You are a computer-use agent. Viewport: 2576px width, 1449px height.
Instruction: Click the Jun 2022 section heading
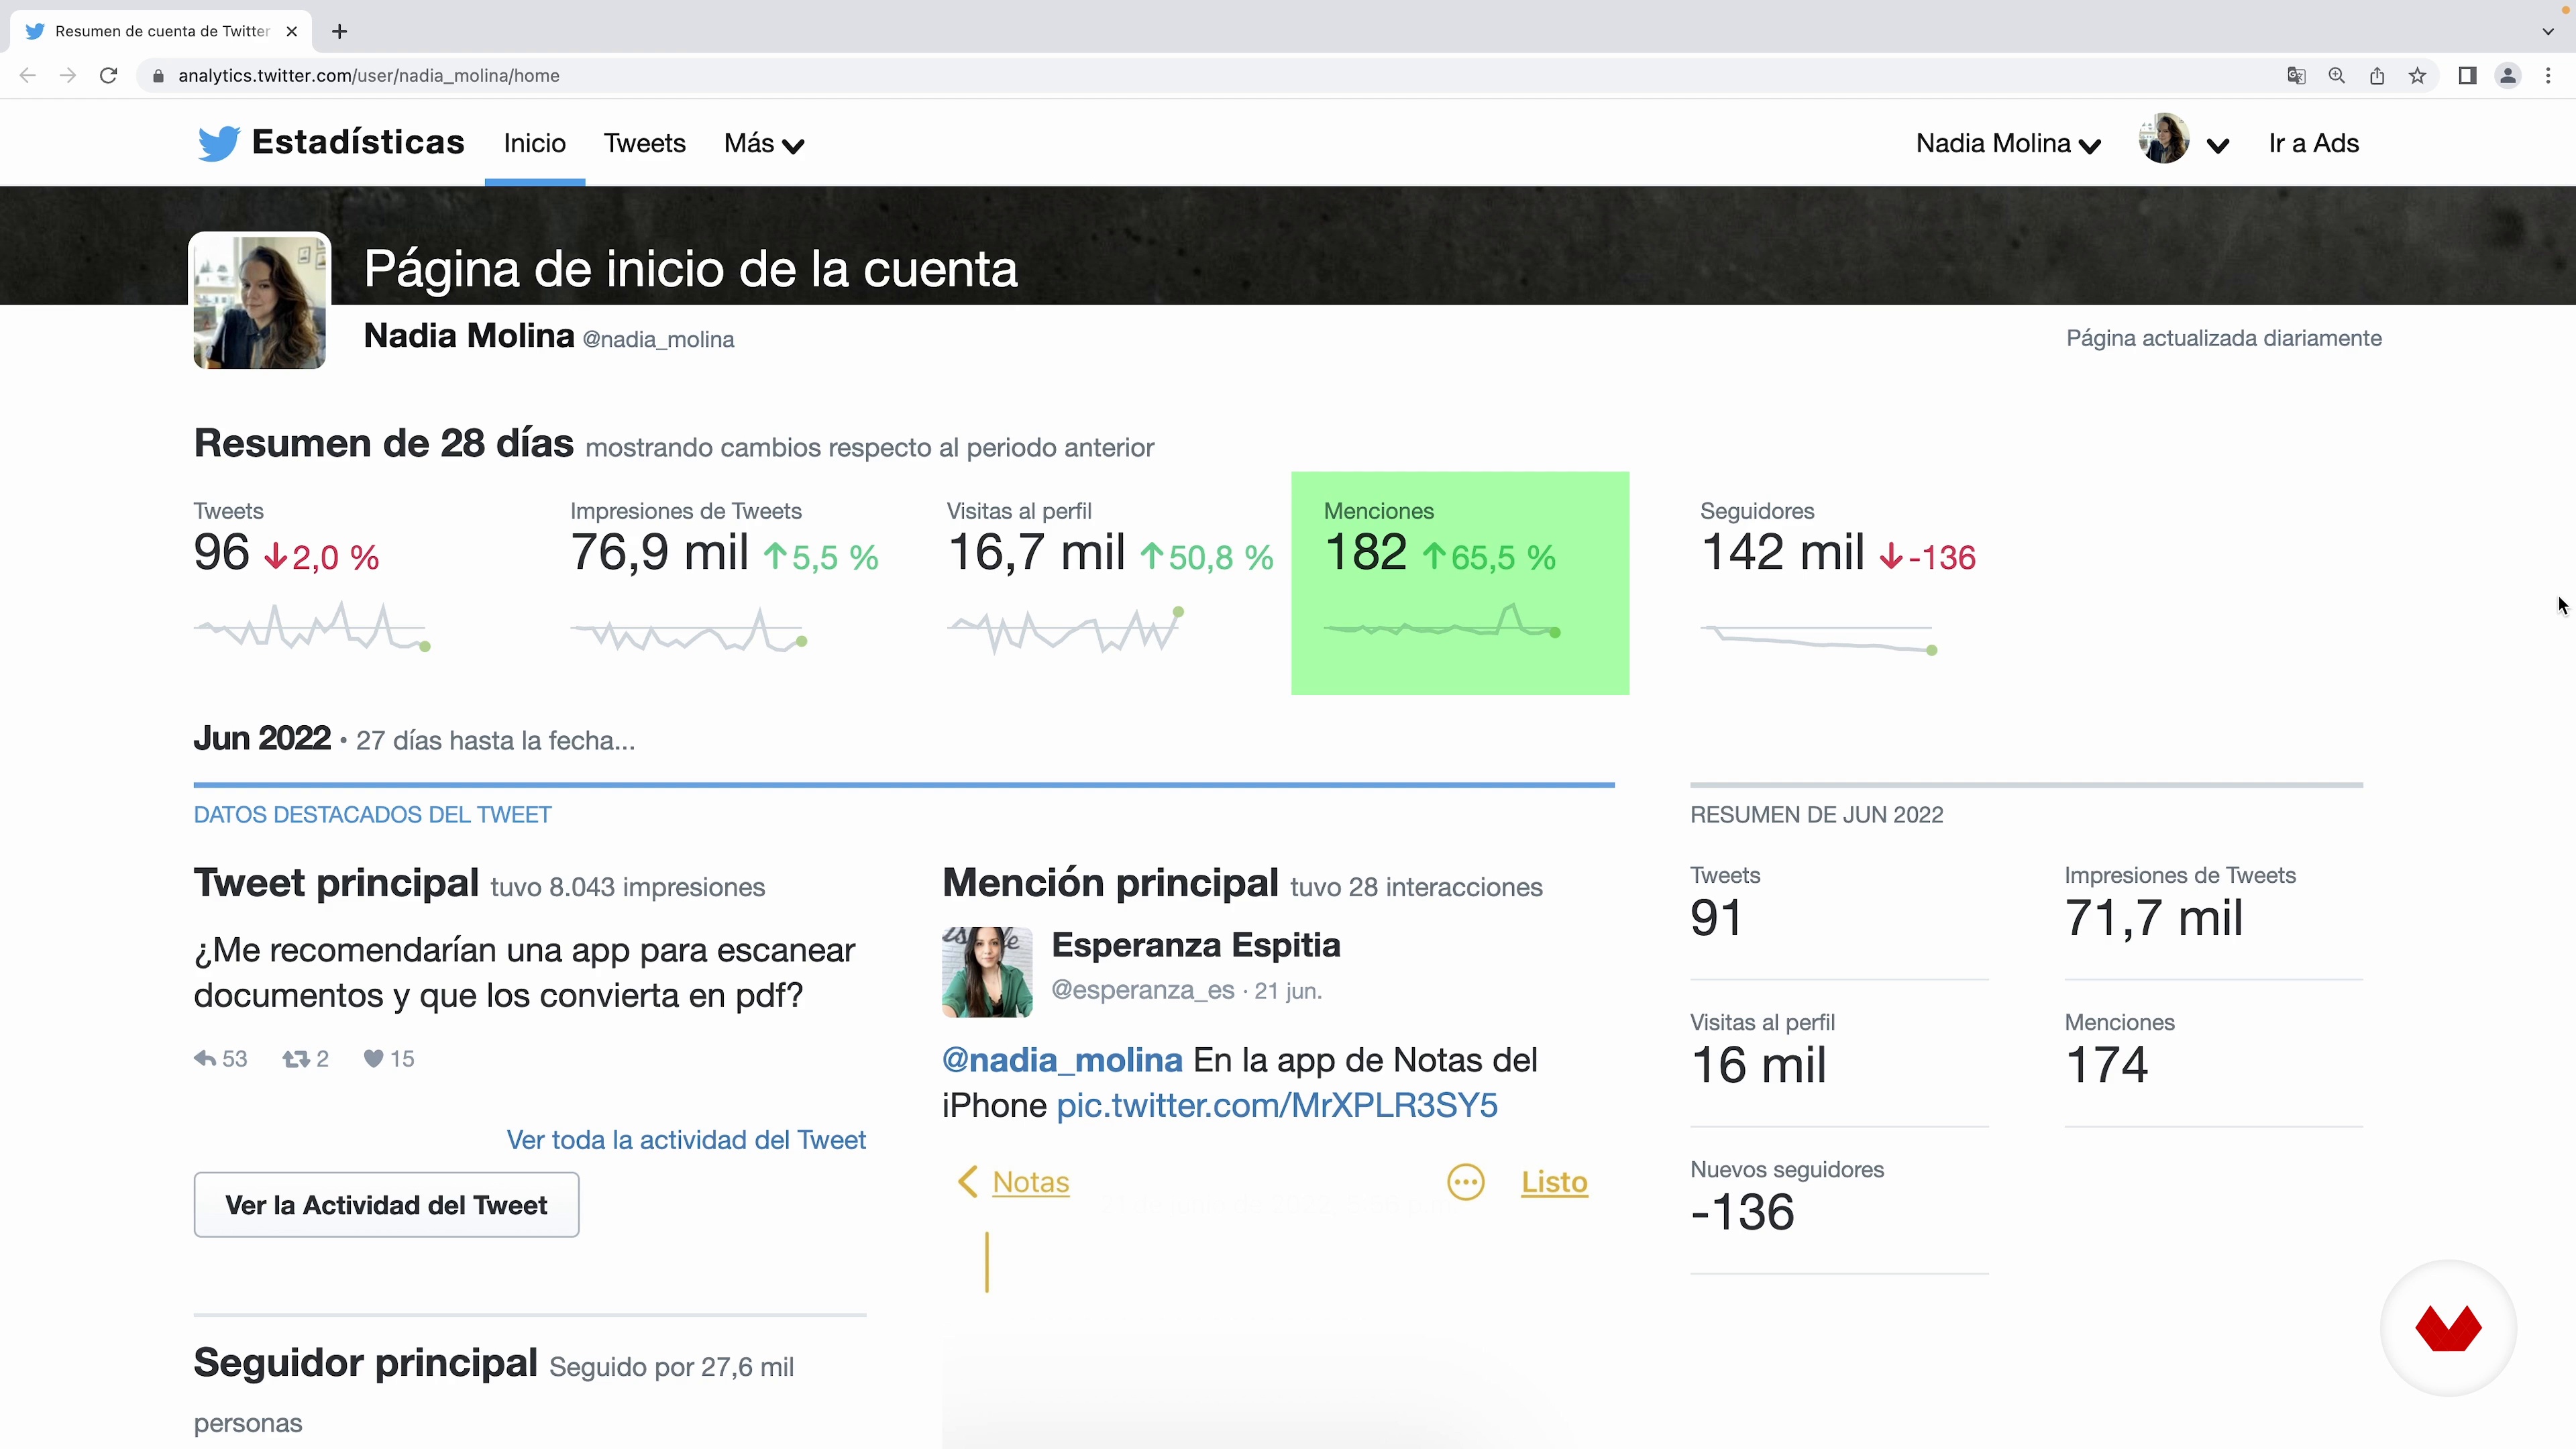[x=262, y=738]
